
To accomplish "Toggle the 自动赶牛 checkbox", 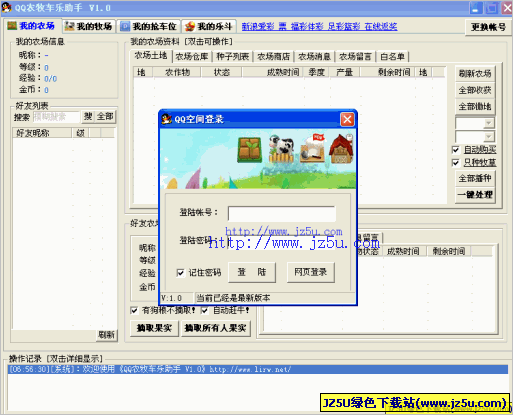I will (205, 311).
